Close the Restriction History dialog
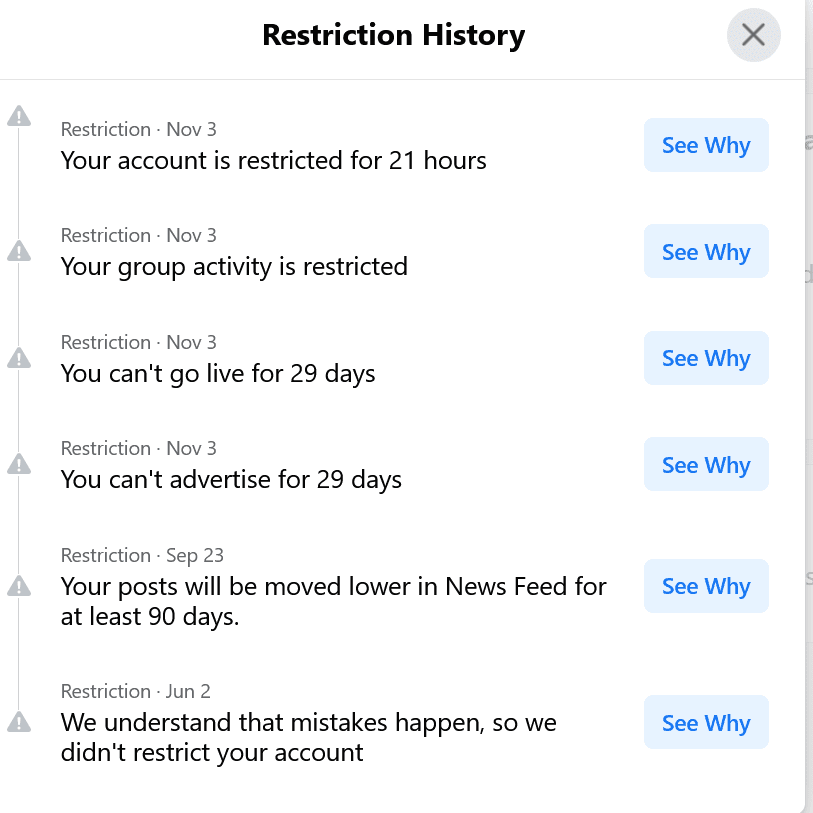 [x=753, y=36]
